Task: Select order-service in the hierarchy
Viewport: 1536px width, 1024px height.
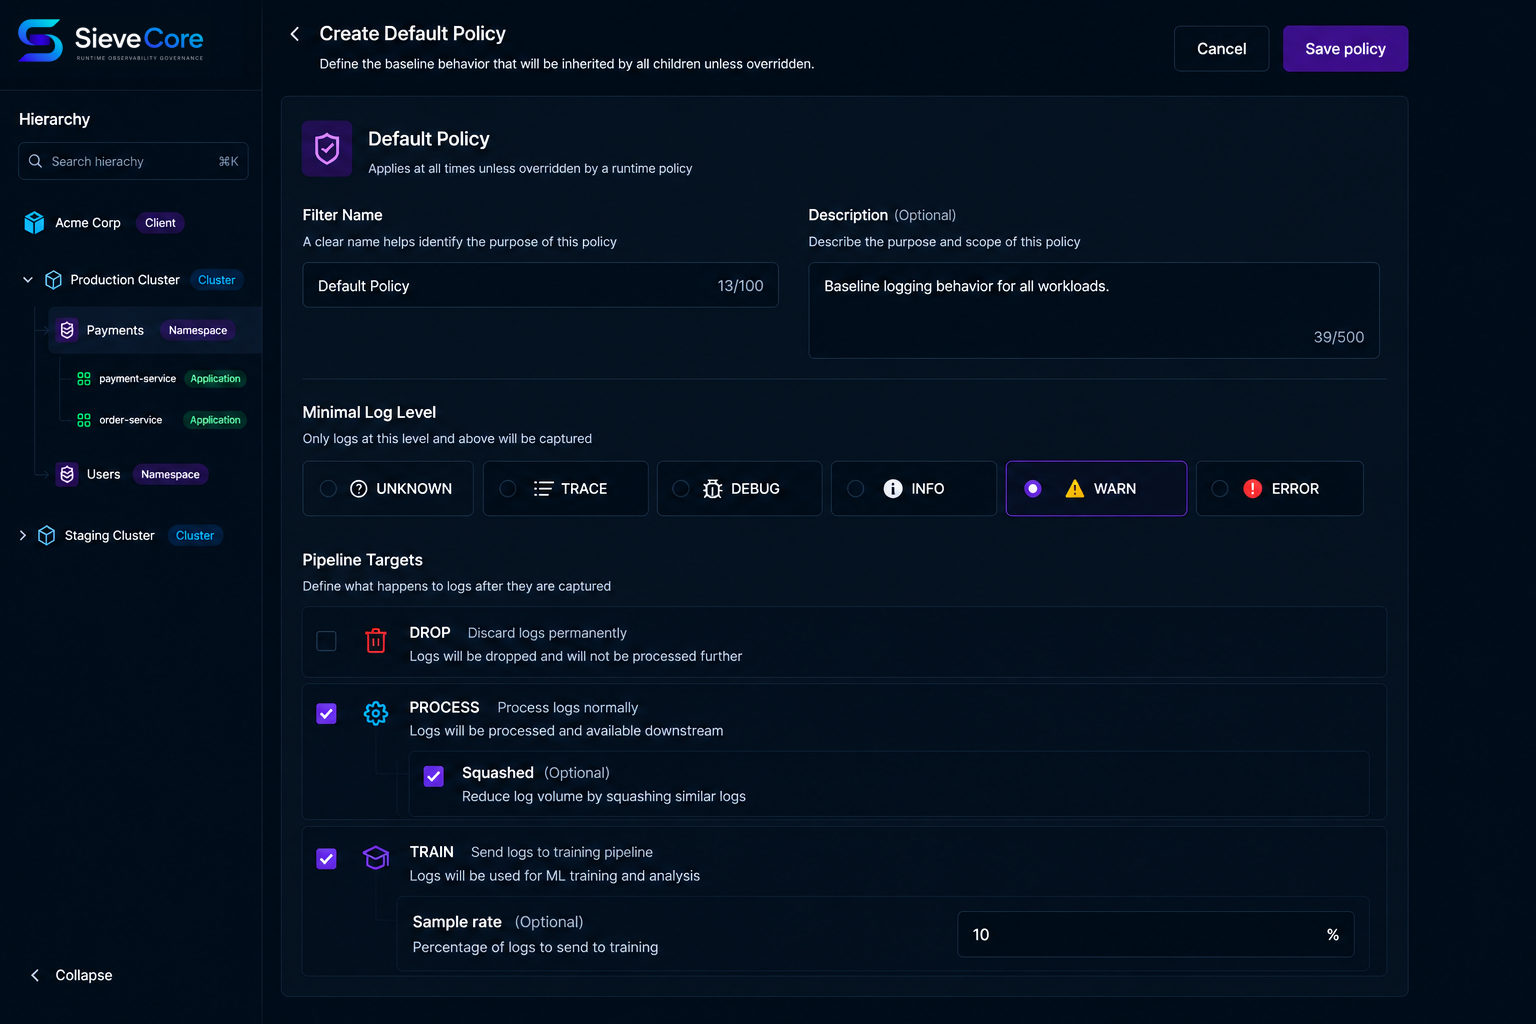Action: (130, 420)
